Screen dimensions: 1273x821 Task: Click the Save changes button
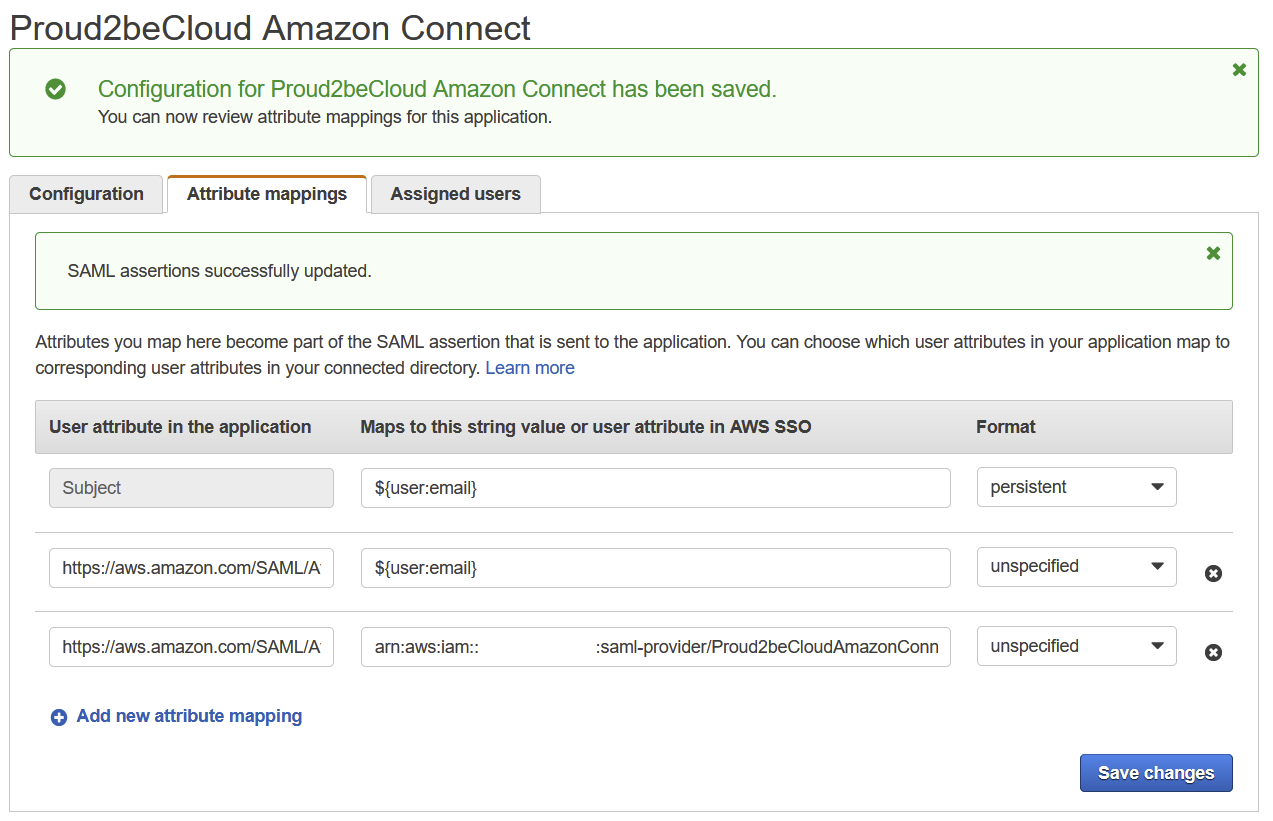tap(1155, 772)
